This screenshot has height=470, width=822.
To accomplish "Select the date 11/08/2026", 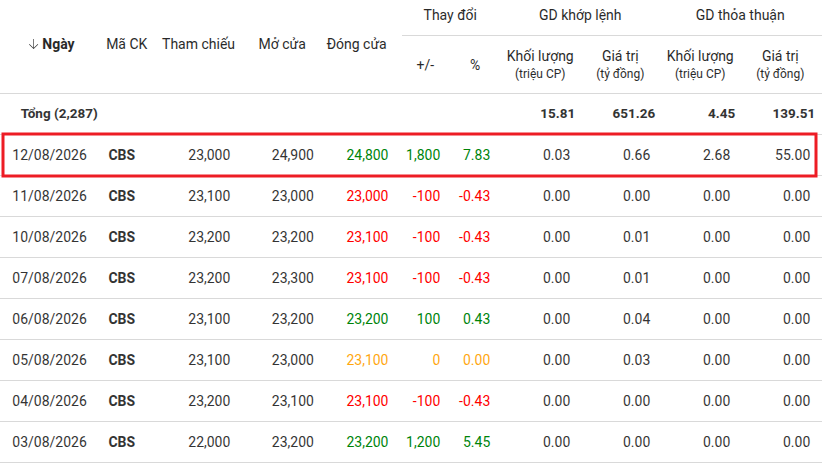I will coord(50,196).
